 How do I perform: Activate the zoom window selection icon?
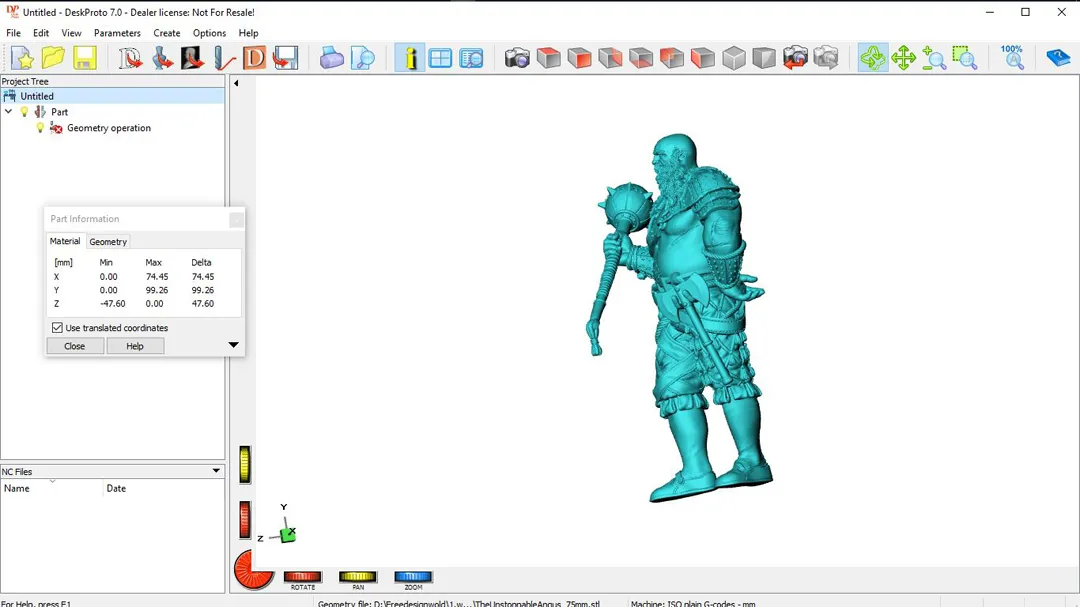[x=965, y=58]
